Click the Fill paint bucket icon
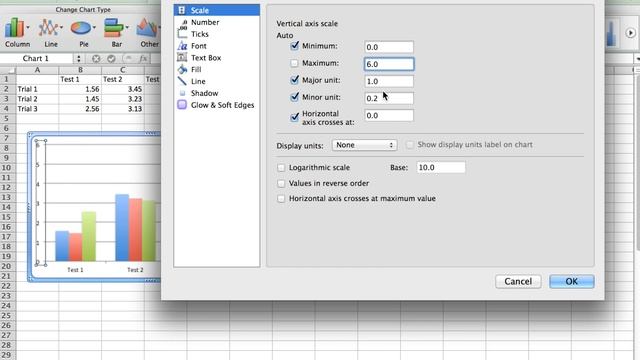This screenshot has height=360, width=640. point(182,69)
